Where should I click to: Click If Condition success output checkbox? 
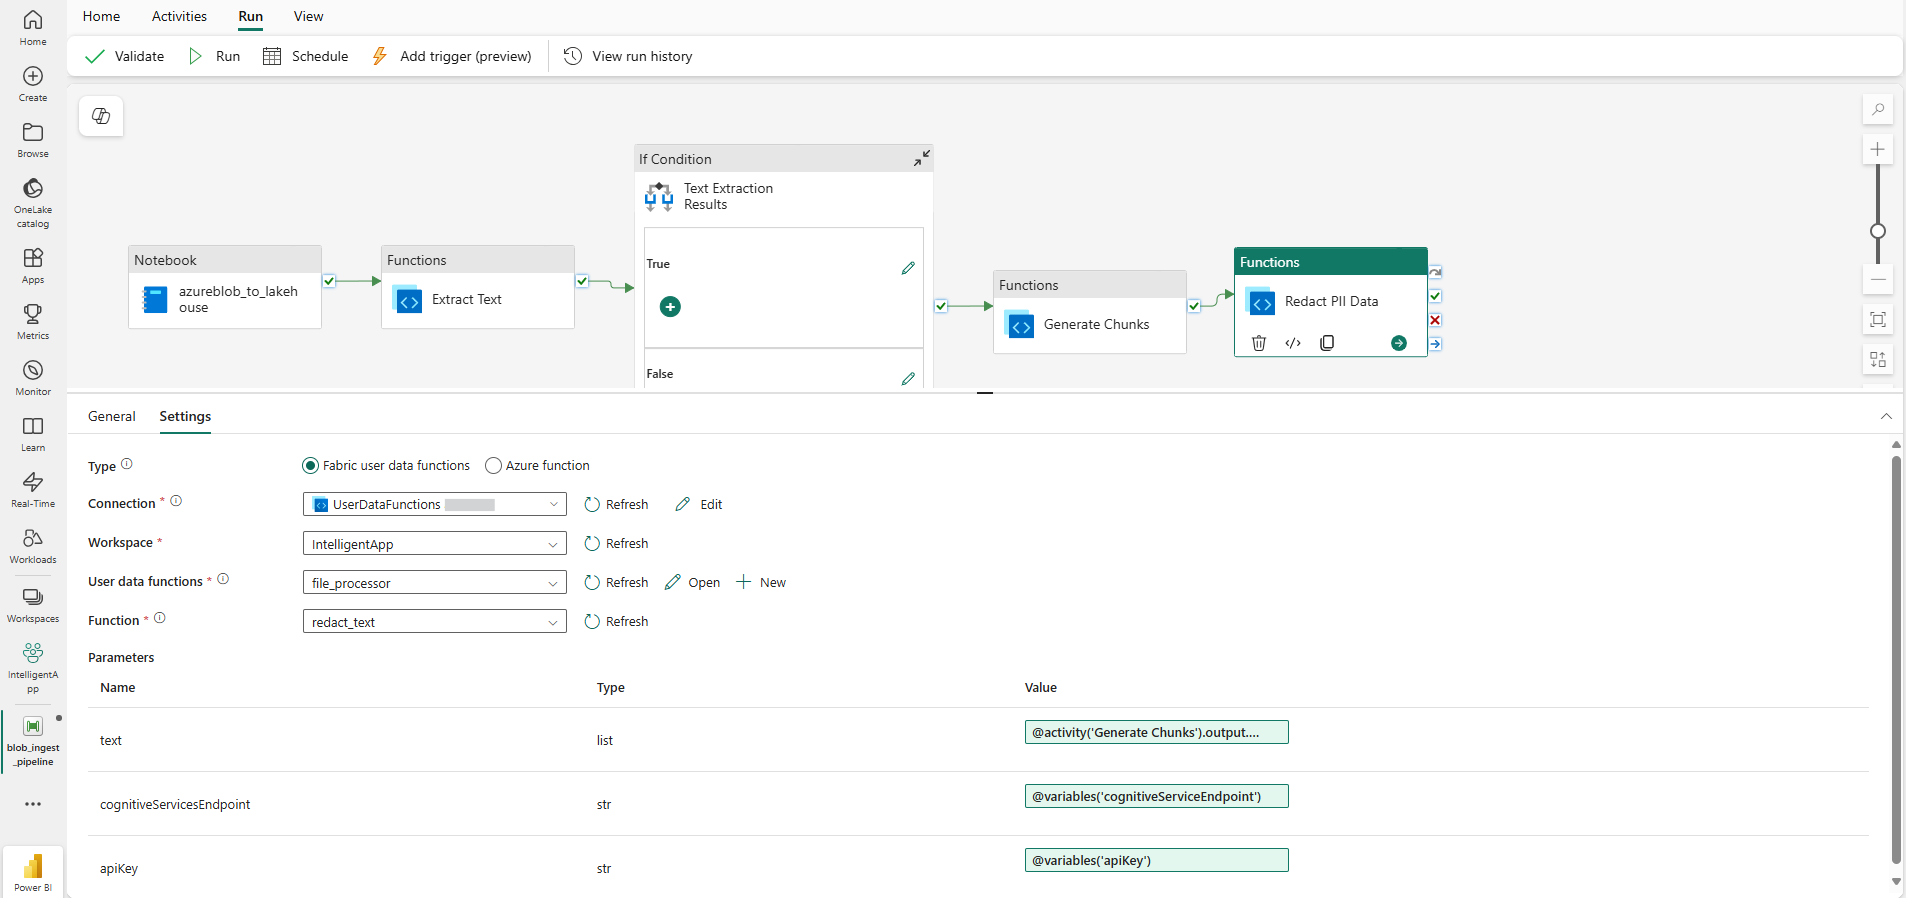941,306
